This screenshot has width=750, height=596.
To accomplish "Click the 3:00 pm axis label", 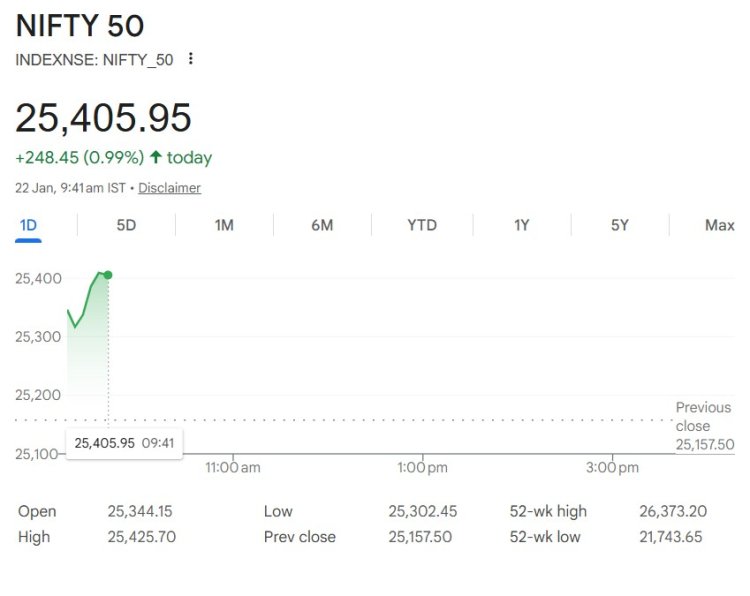I will point(612,467).
